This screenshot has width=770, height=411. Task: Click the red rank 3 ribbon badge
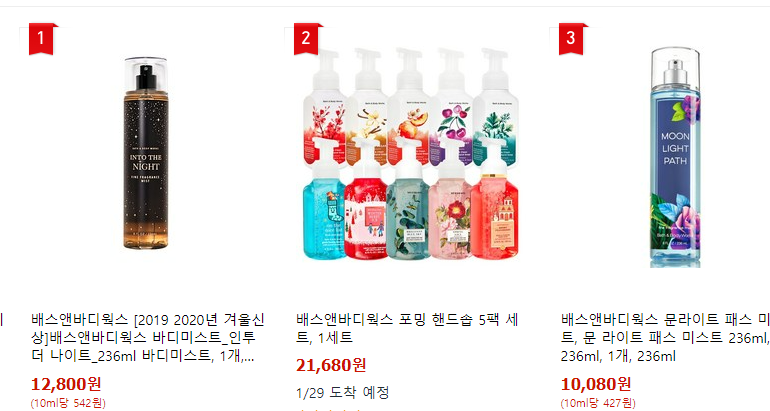click(x=571, y=38)
